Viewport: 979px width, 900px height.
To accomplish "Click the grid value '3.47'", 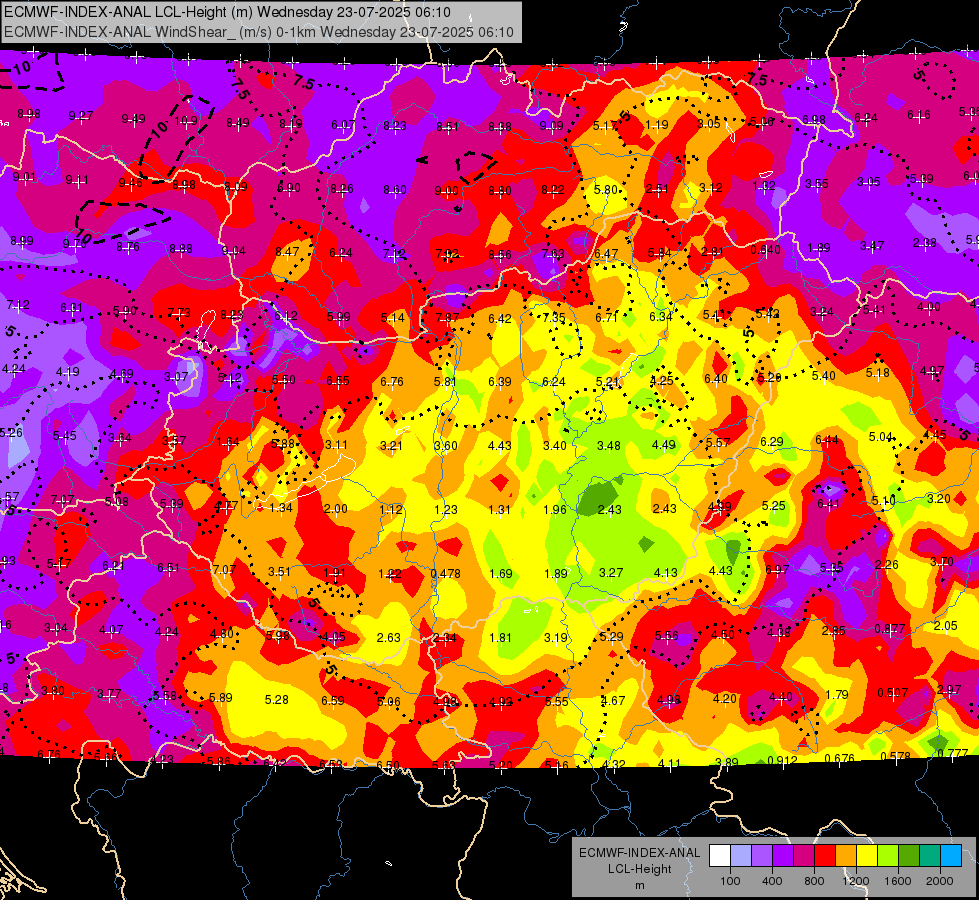I will [872, 245].
